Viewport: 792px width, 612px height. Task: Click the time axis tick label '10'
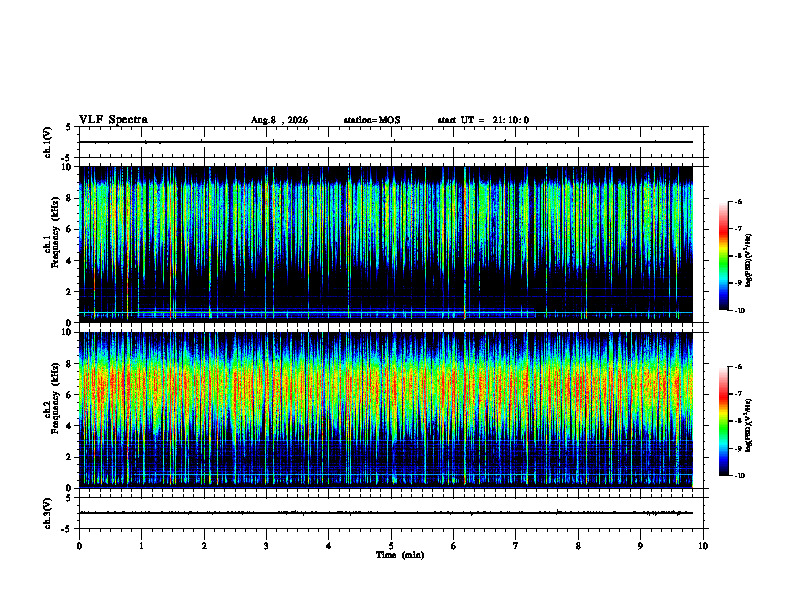703,546
